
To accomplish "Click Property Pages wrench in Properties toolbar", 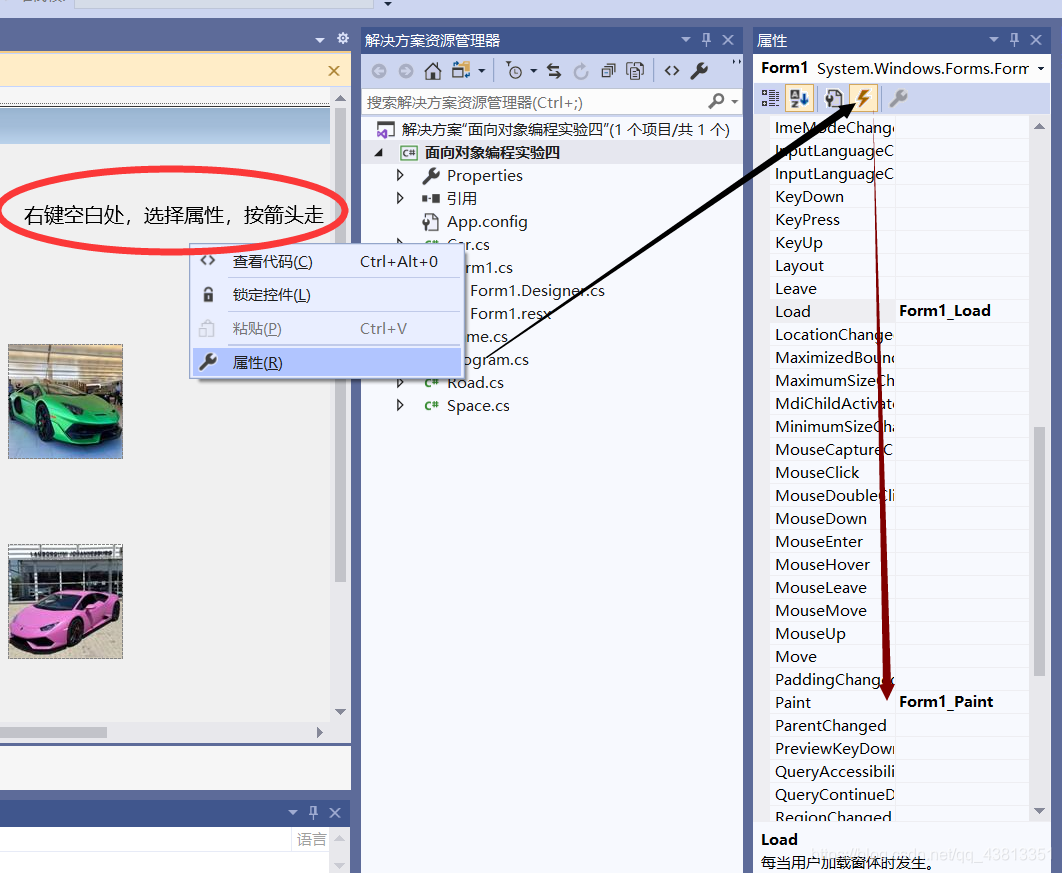I will (x=898, y=99).
